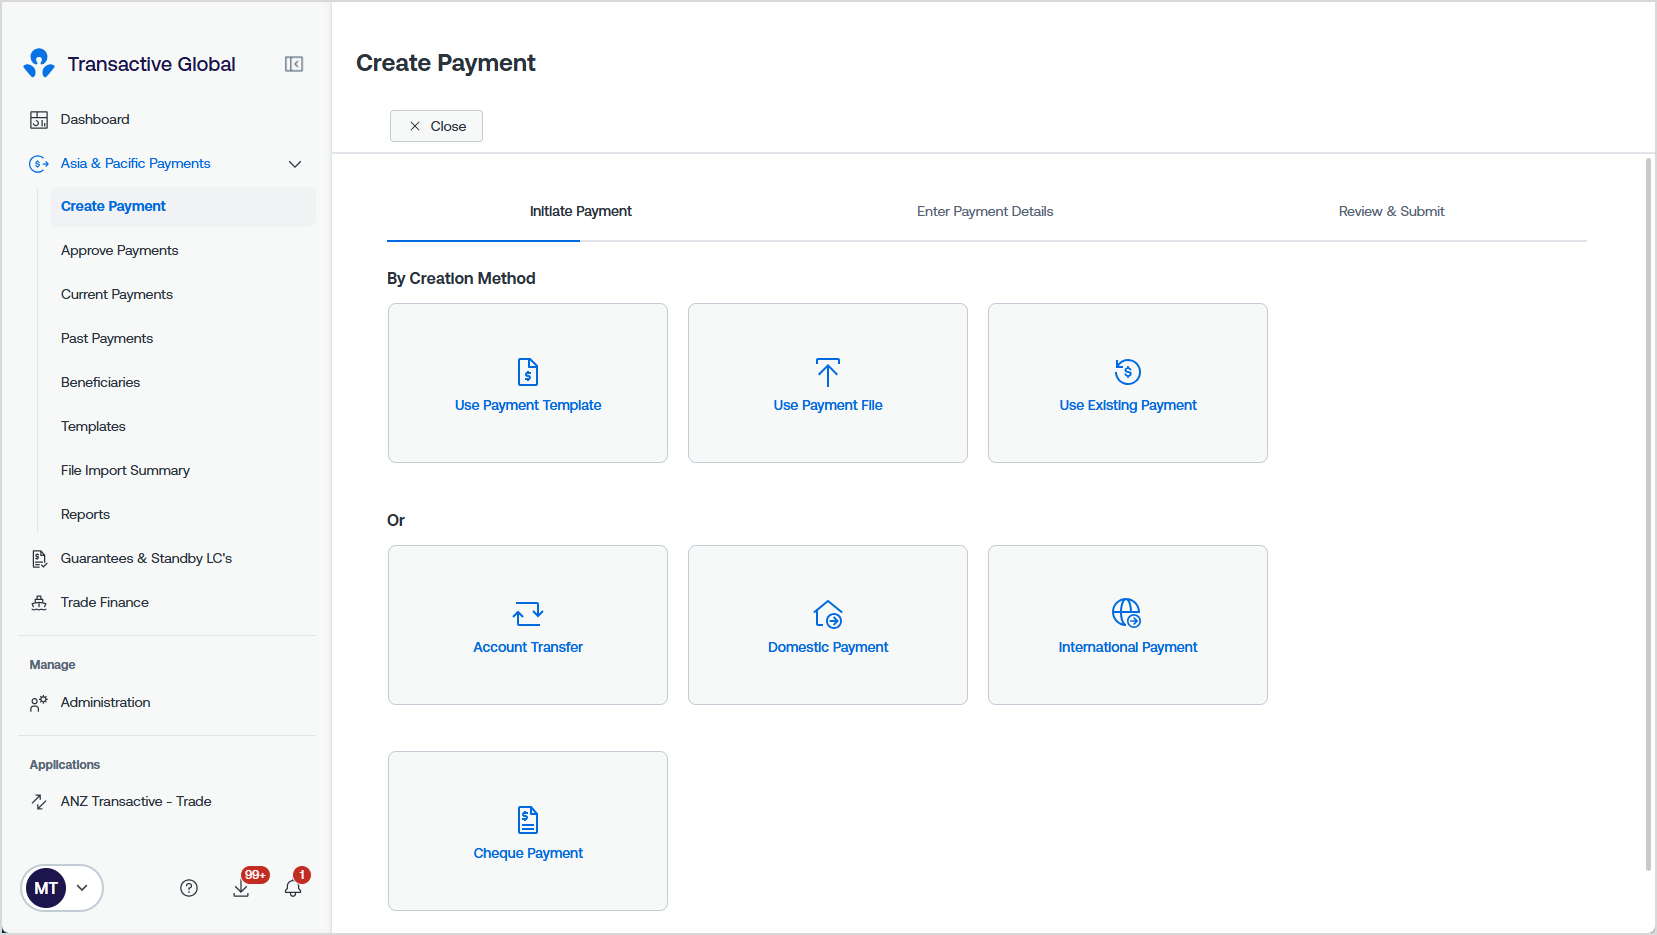Click the Cheque Payment link text

(x=528, y=853)
